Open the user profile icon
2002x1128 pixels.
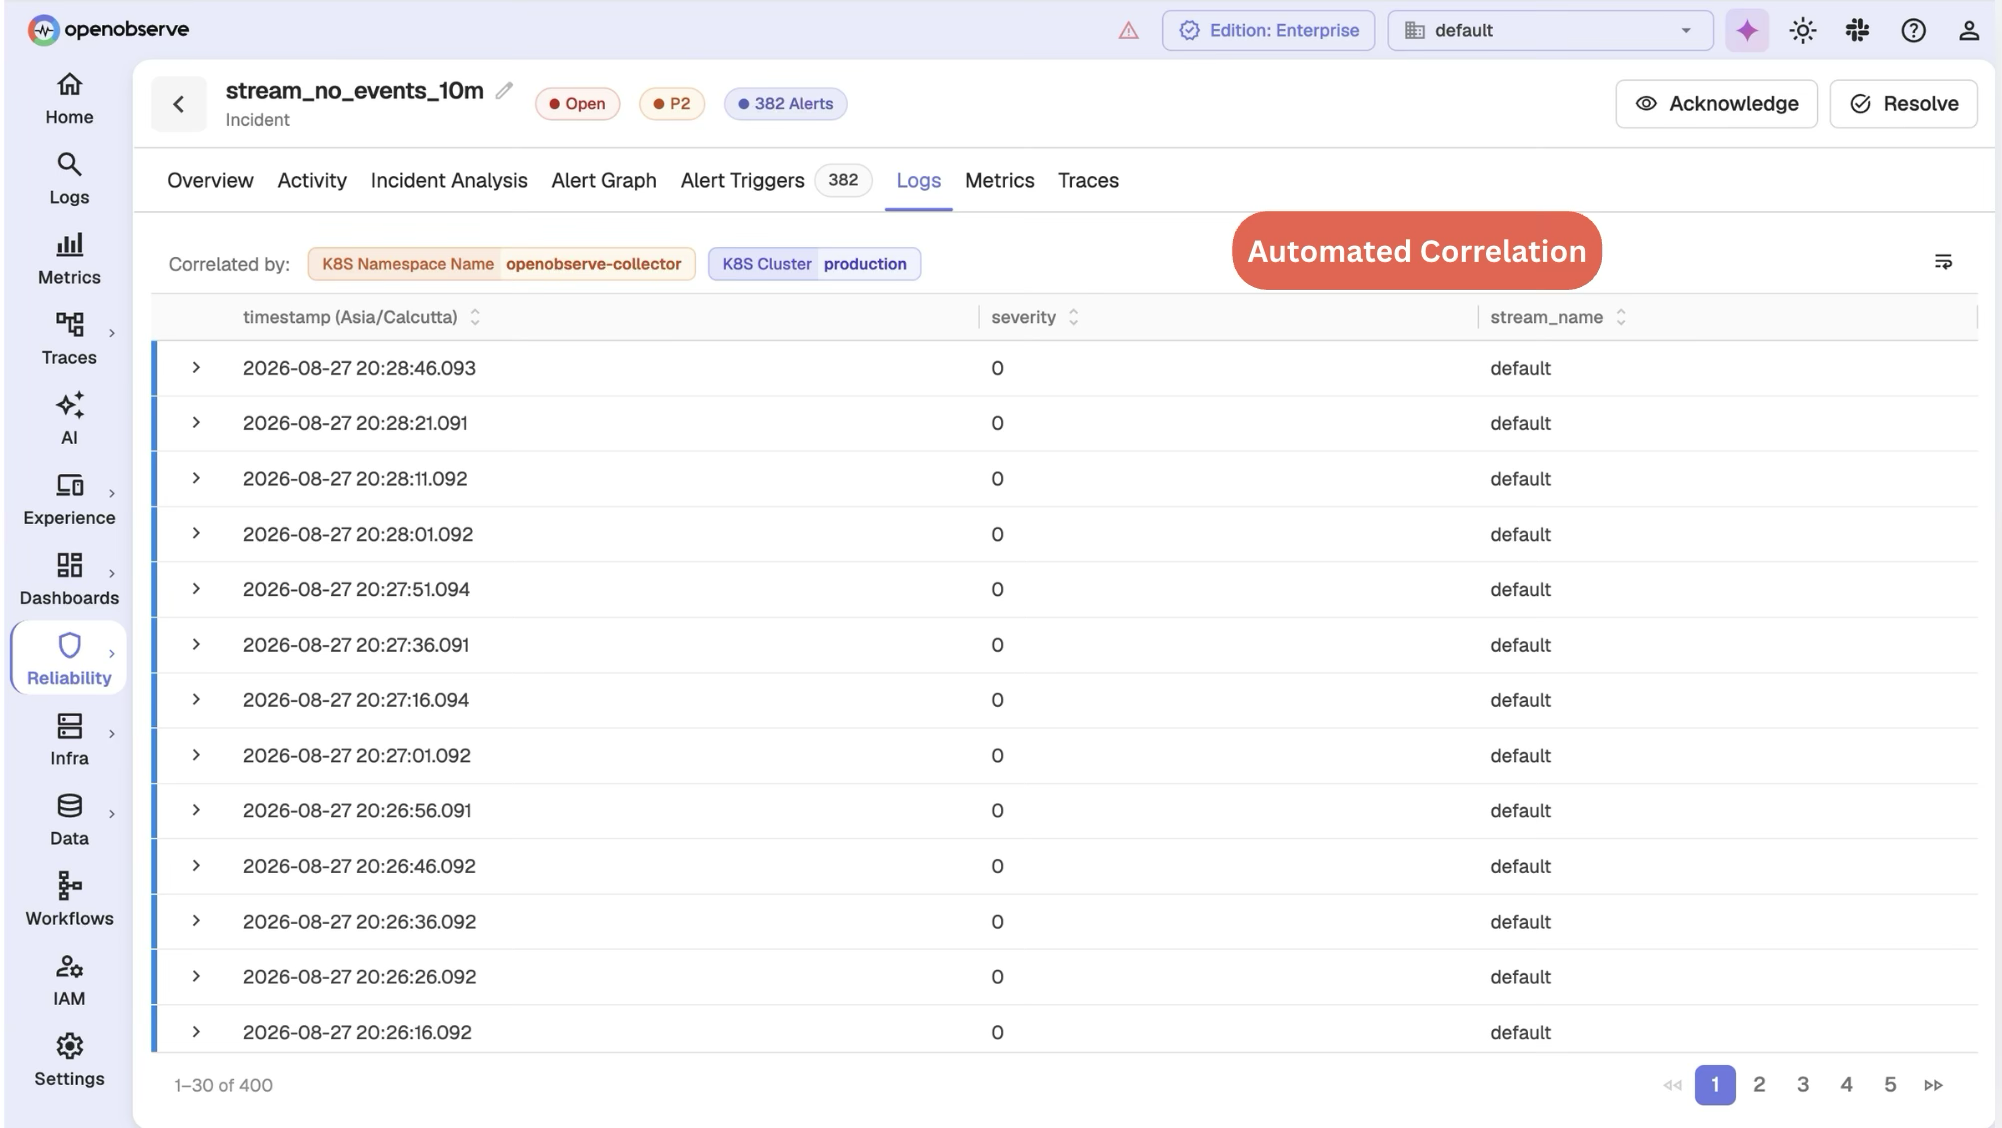(x=1969, y=31)
